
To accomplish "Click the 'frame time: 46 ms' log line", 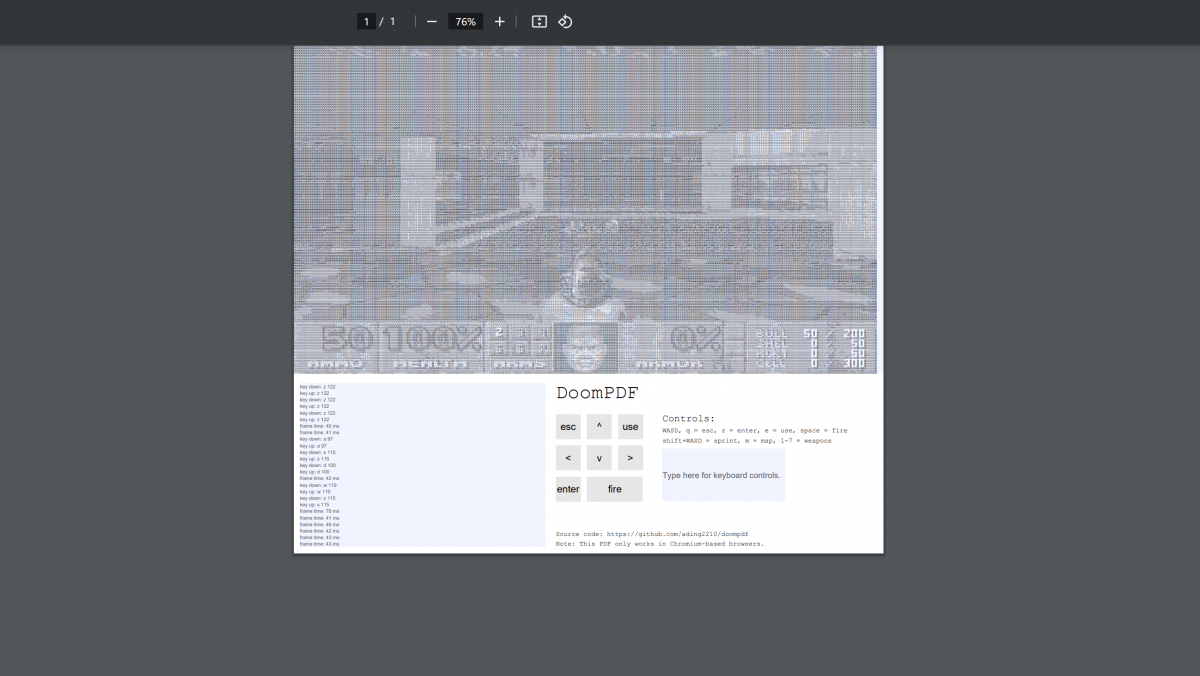I will click(x=320, y=524).
